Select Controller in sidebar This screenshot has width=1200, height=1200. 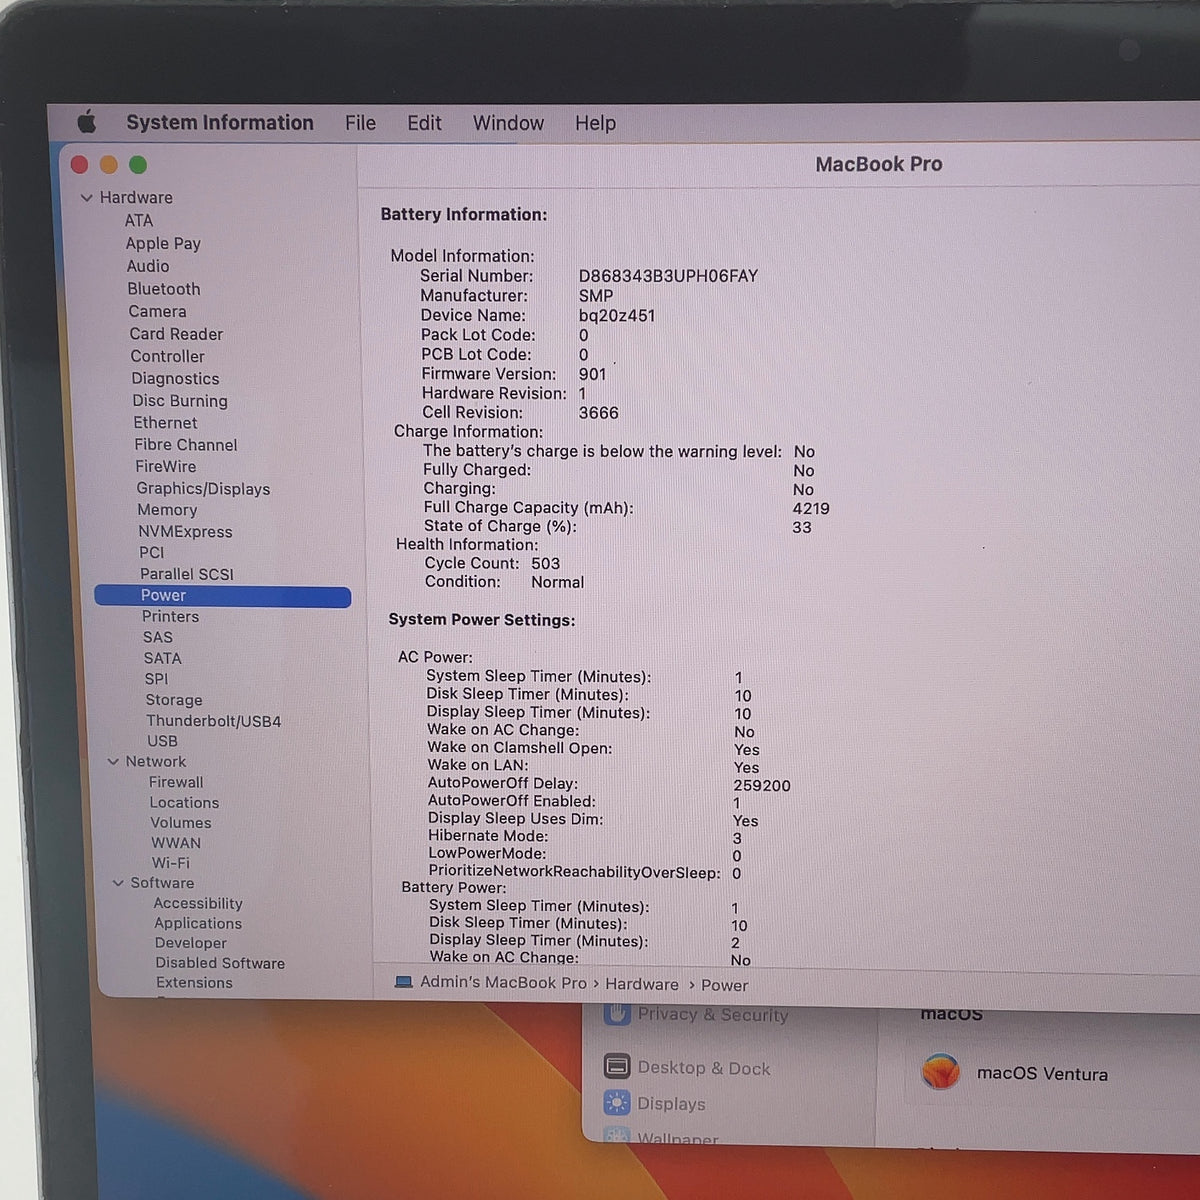(x=167, y=356)
